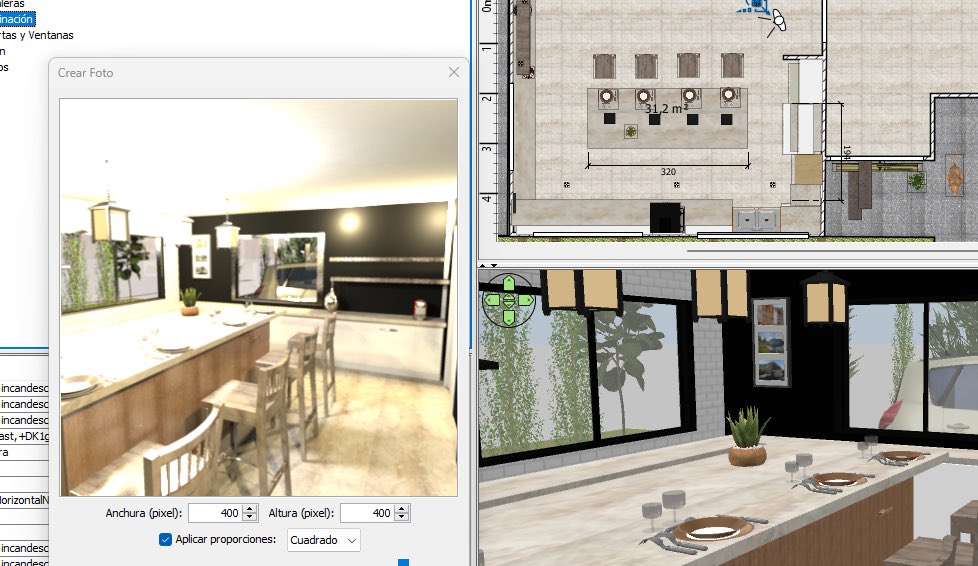Click the furniture row containing HorizontalN
The width and height of the screenshot is (978, 566).
[24, 500]
